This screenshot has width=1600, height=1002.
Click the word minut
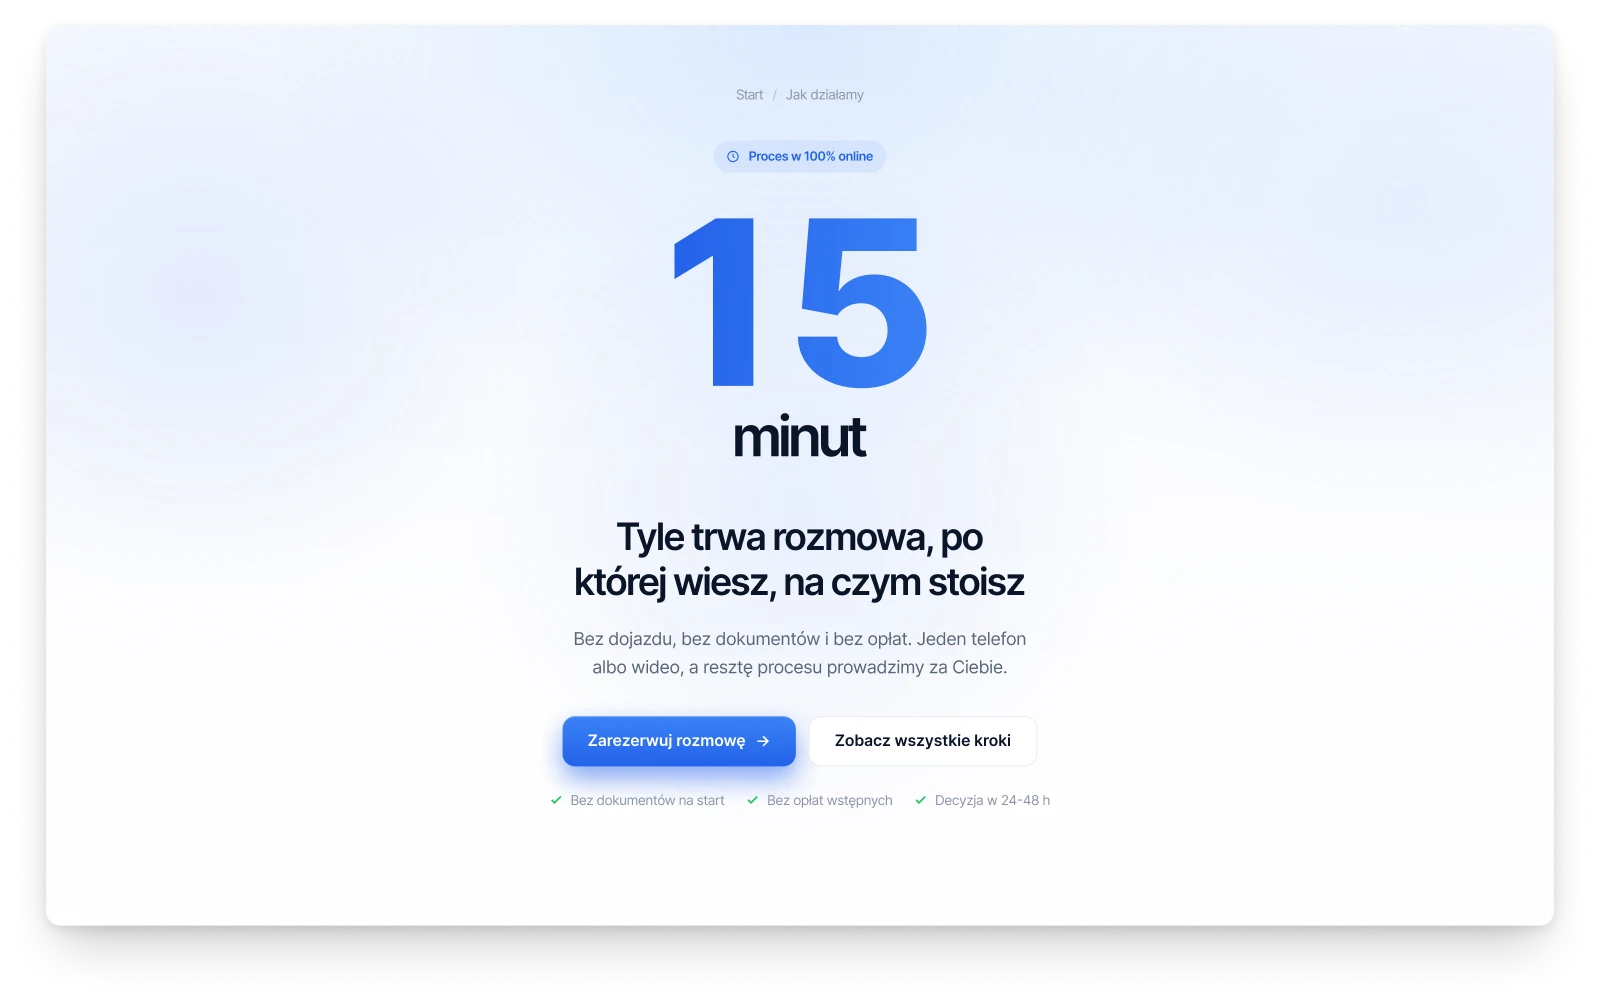(x=800, y=437)
